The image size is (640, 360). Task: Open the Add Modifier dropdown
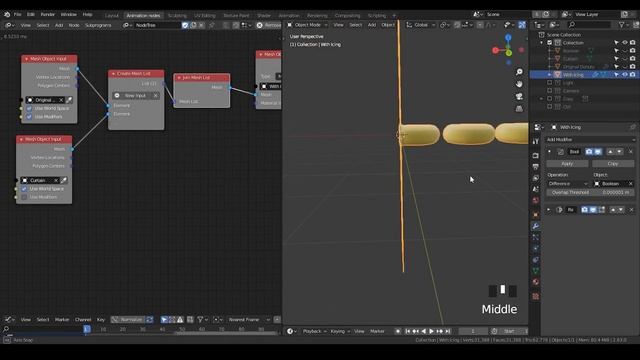590,140
